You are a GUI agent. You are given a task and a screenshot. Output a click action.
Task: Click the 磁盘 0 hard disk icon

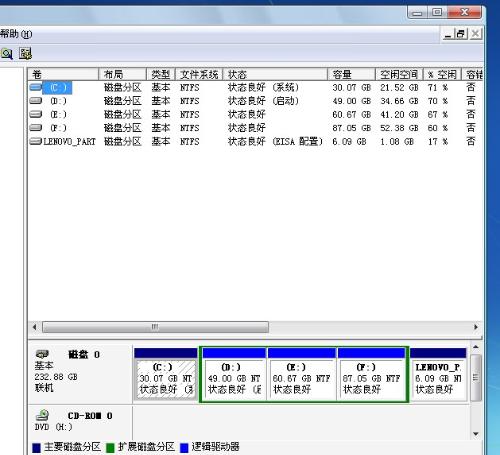(42, 354)
